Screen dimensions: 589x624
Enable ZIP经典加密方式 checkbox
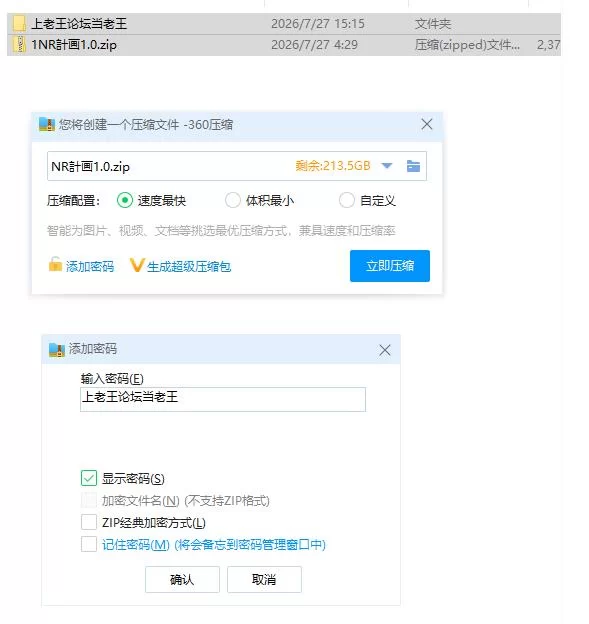coord(89,522)
